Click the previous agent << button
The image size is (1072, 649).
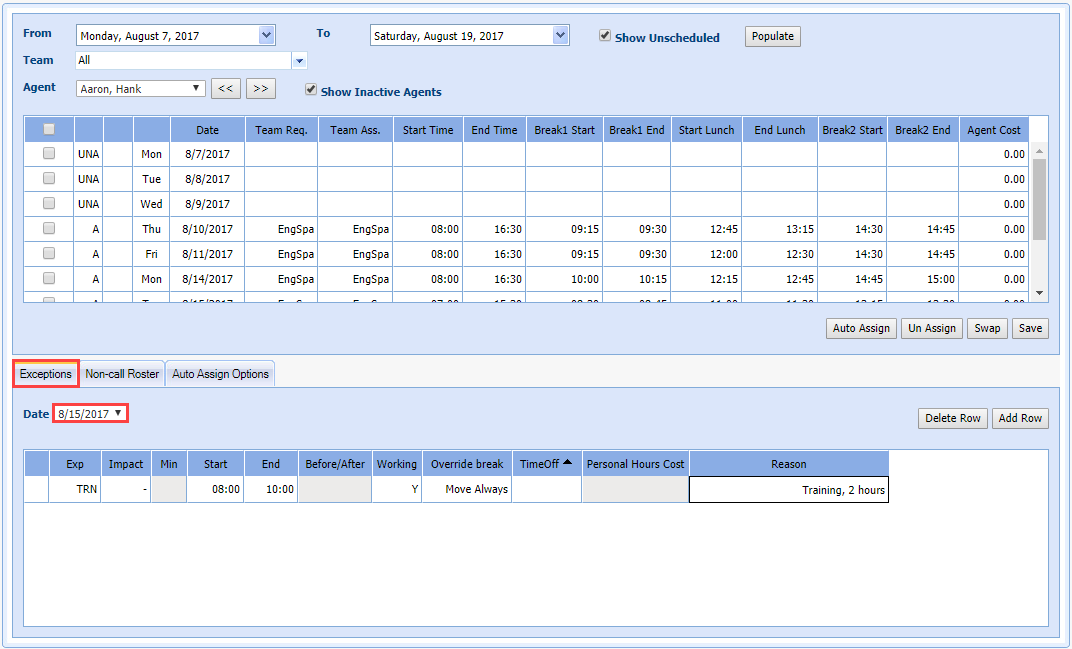tap(226, 88)
